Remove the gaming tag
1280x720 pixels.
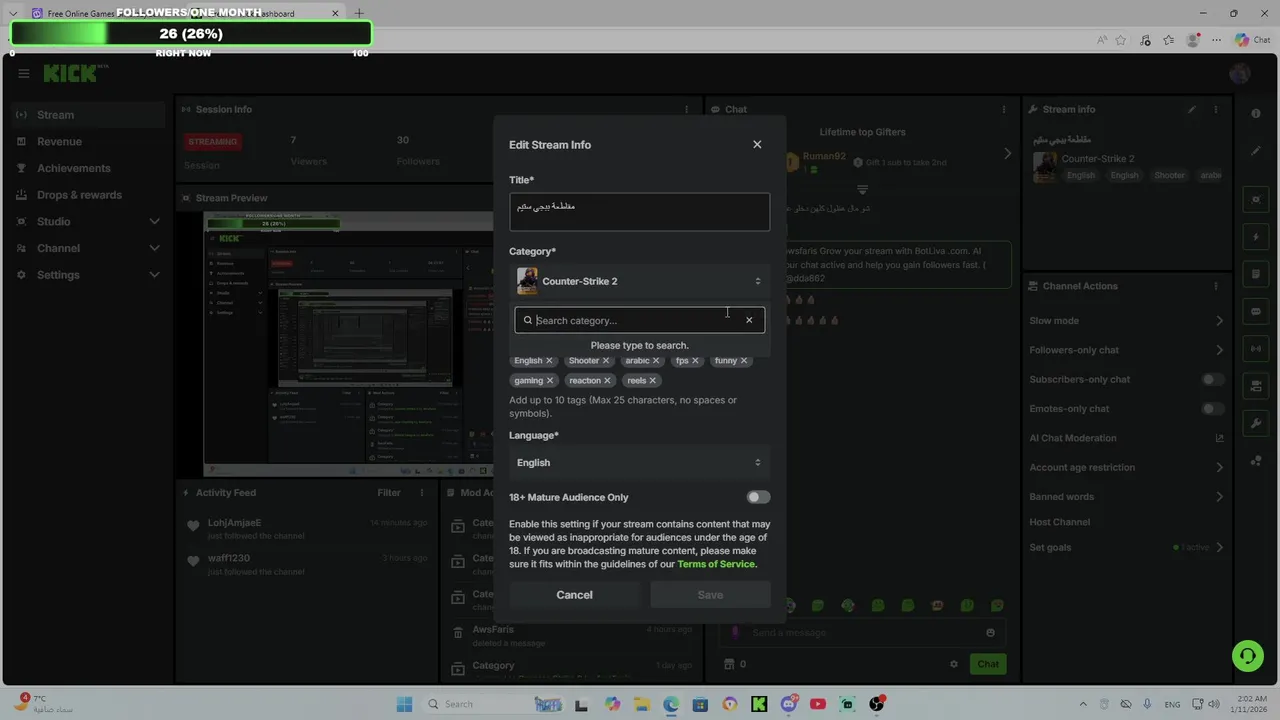click(550, 381)
